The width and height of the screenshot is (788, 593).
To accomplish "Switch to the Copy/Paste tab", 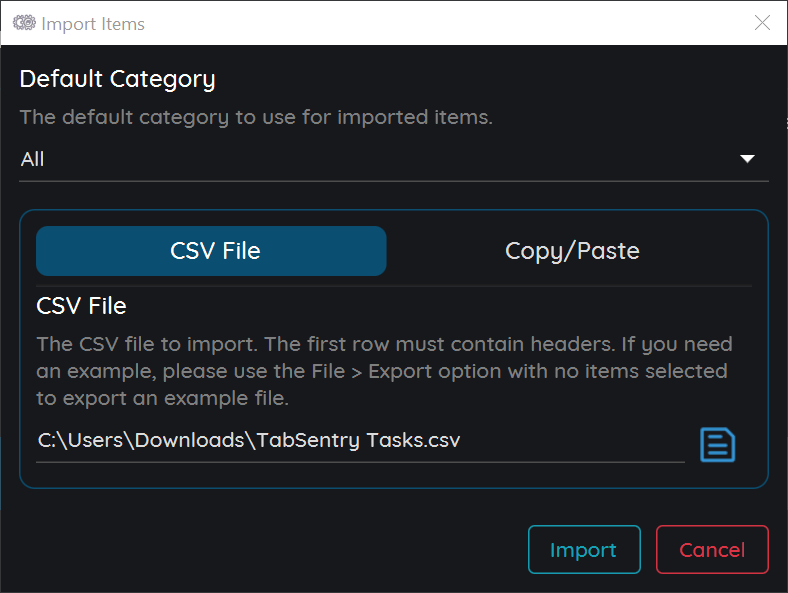I will click(x=572, y=251).
